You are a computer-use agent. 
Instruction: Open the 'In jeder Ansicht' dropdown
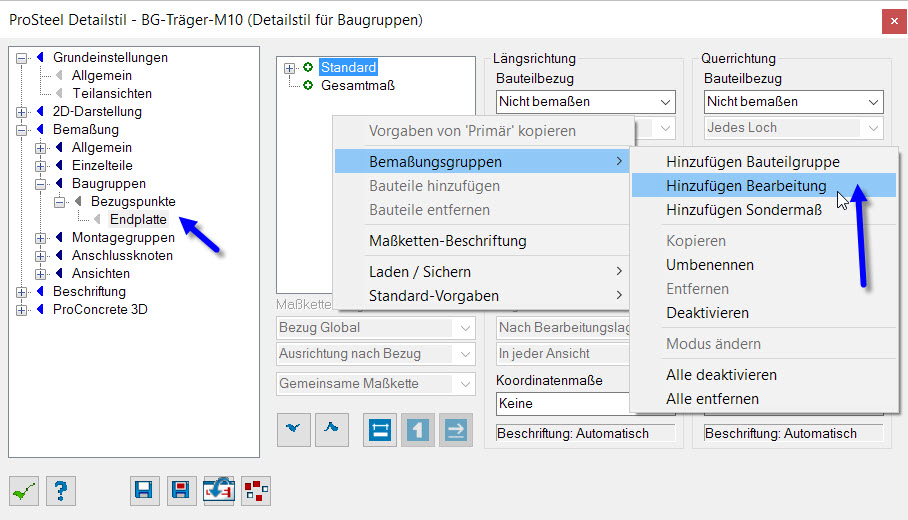[x=563, y=354]
